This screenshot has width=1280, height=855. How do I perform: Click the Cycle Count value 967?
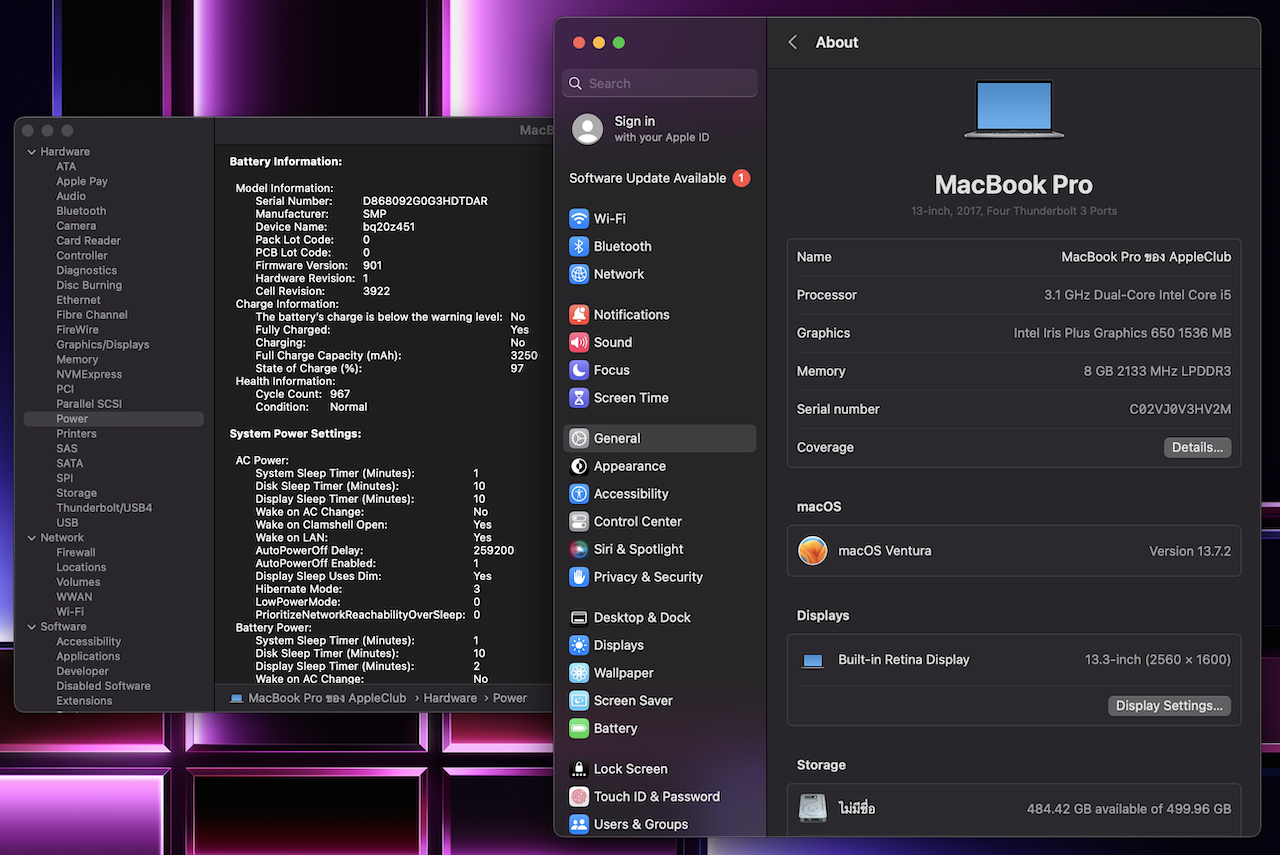pos(340,394)
